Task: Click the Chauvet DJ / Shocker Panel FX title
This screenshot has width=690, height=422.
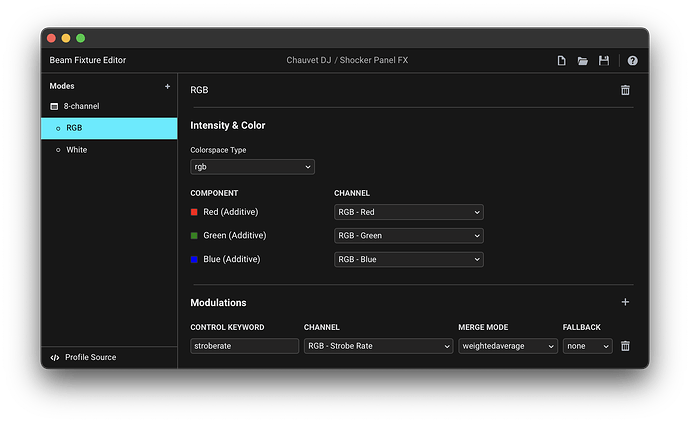Action: [347, 60]
